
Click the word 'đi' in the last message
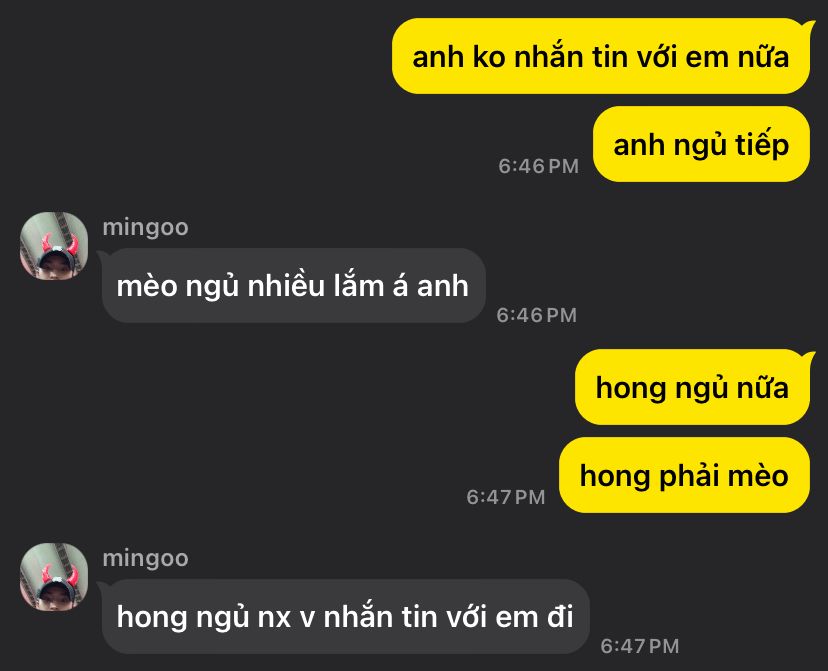coord(560,617)
